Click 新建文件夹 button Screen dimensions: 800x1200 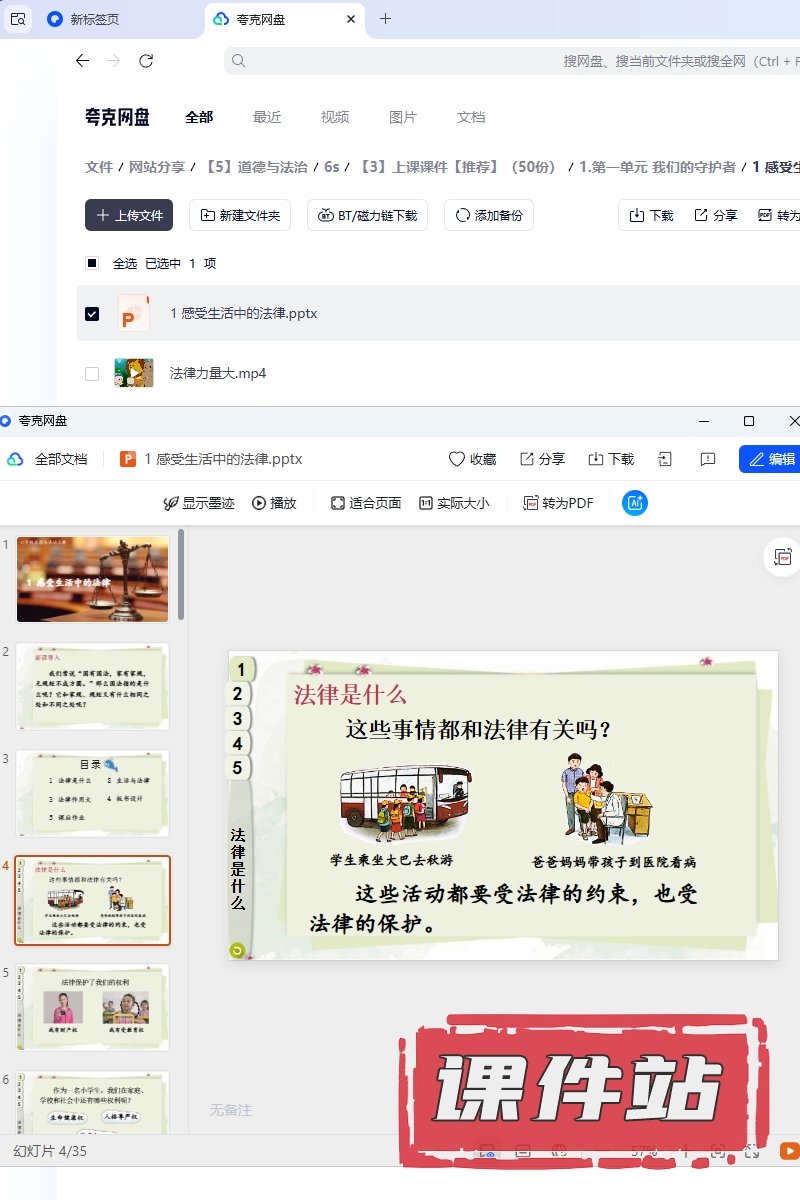240,215
